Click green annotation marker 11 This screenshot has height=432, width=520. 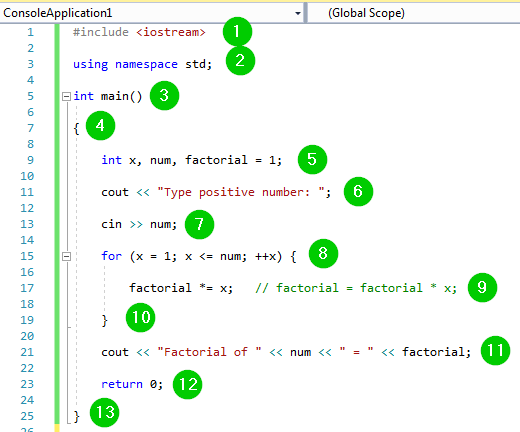click(x=495, y=350)
